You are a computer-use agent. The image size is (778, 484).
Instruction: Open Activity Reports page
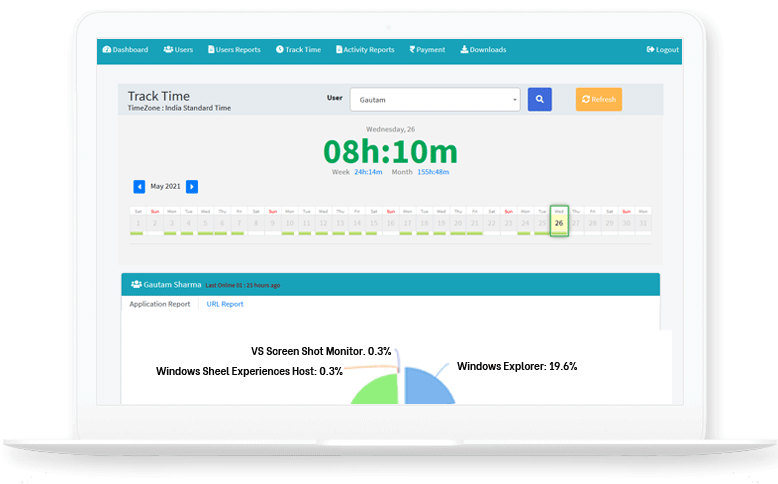click(365, 50)
